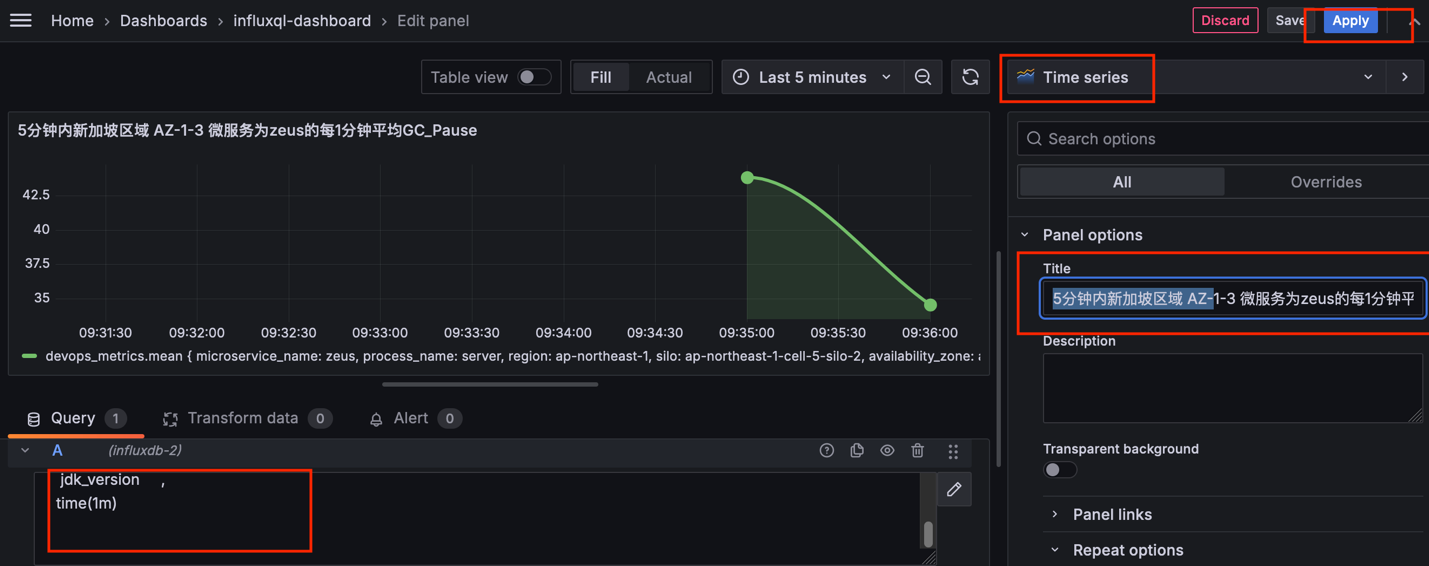Click the jdk_version query text
Image resolution: width=1429 pixels, height=566 pixels.
[x=99, y=480]
